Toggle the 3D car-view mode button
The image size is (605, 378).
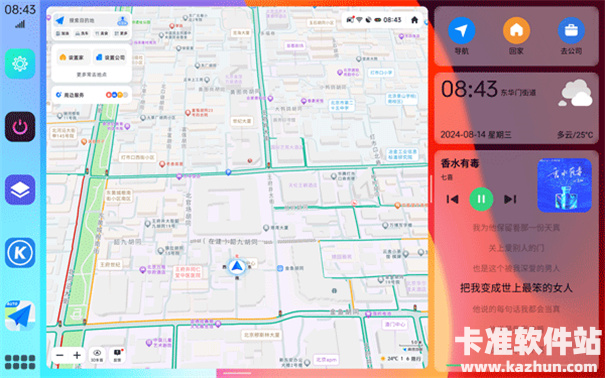[97, 355]
